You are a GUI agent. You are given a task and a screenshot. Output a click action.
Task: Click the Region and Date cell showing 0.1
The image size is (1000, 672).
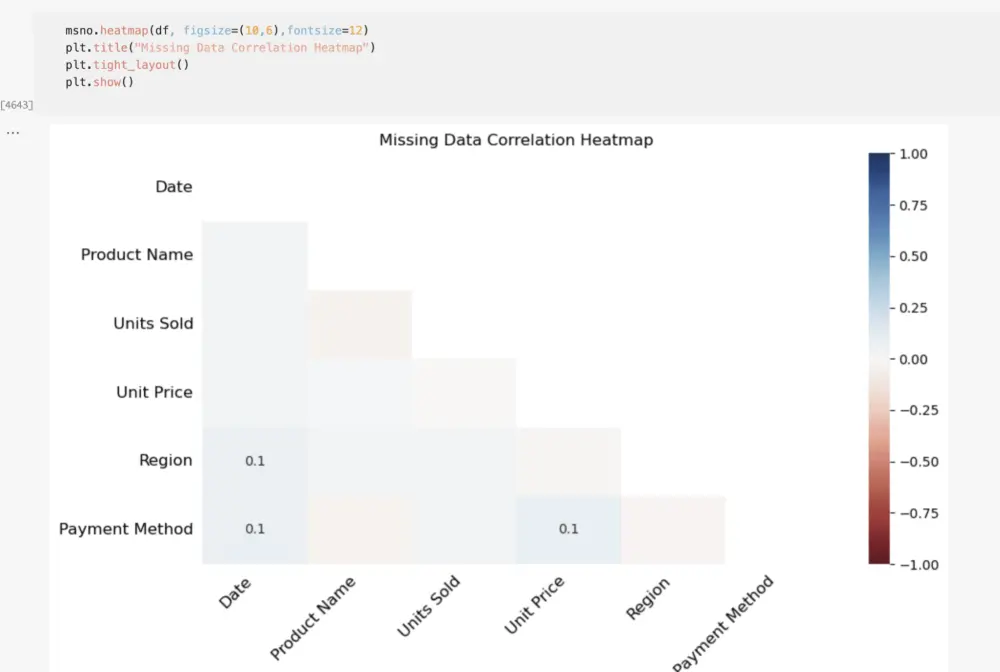point(255,461)
